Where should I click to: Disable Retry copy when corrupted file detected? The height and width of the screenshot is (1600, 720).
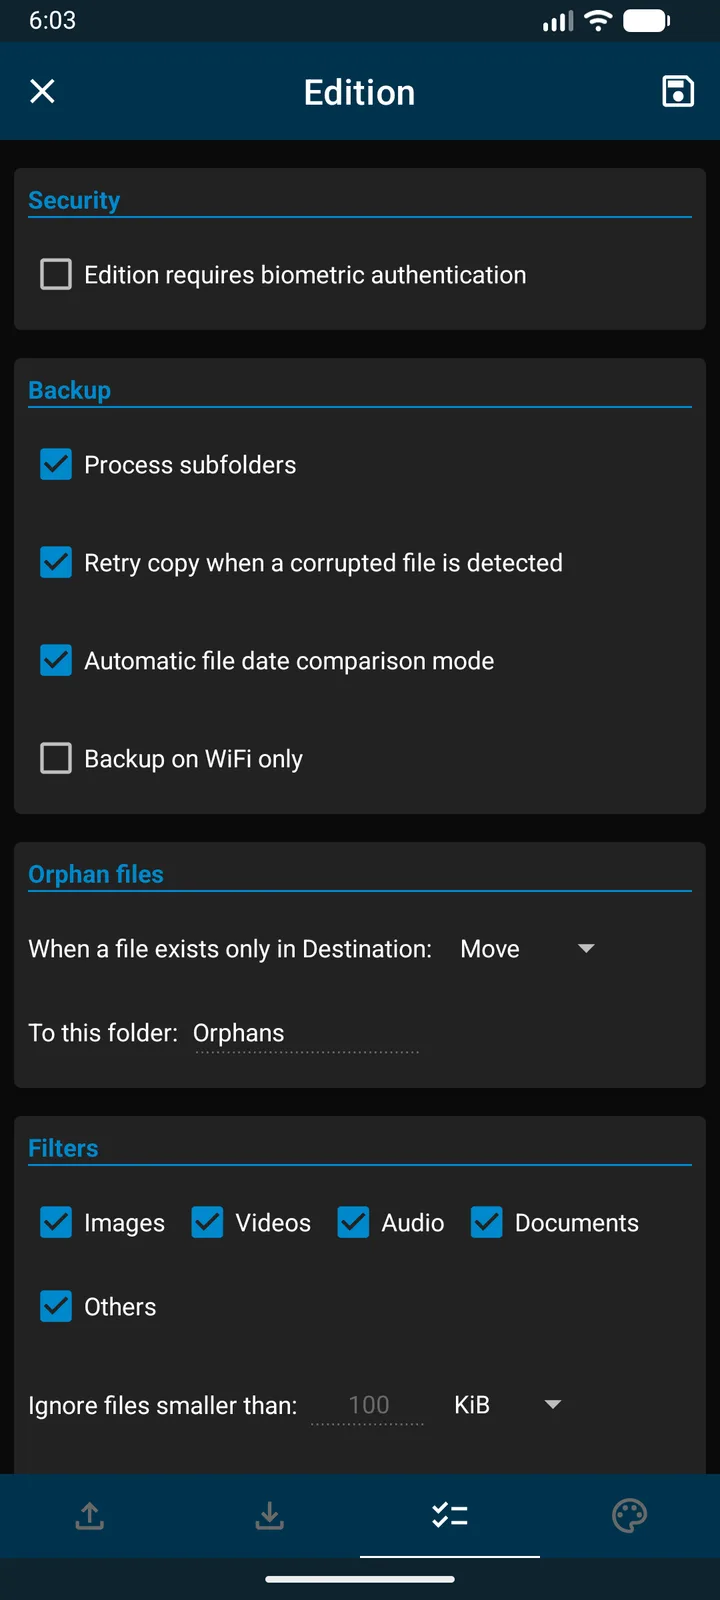(x=56, y=562)
